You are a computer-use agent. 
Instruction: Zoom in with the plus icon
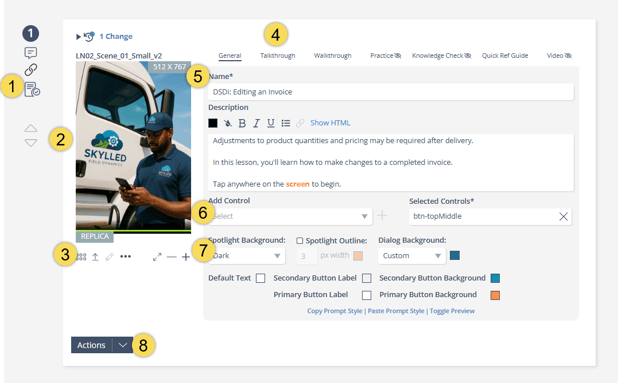click(186, 257)
